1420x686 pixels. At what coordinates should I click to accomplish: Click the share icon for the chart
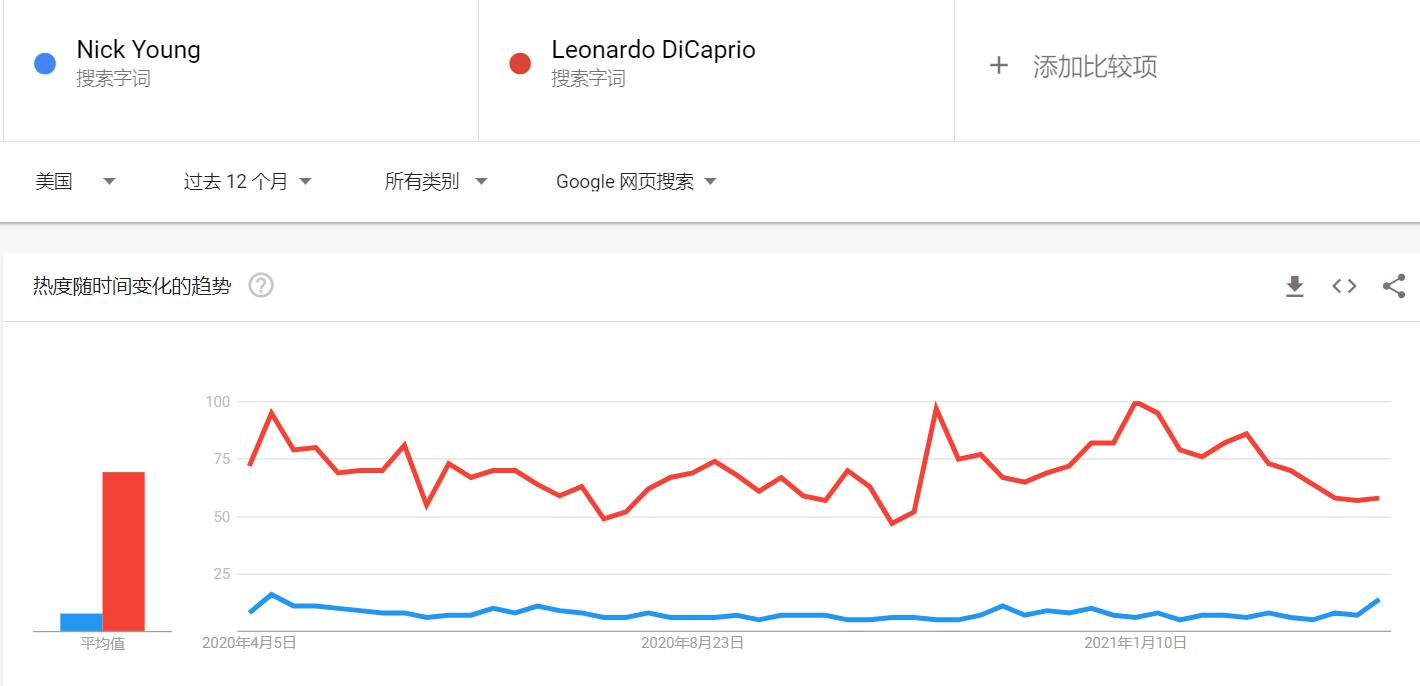click(1393, 287)
